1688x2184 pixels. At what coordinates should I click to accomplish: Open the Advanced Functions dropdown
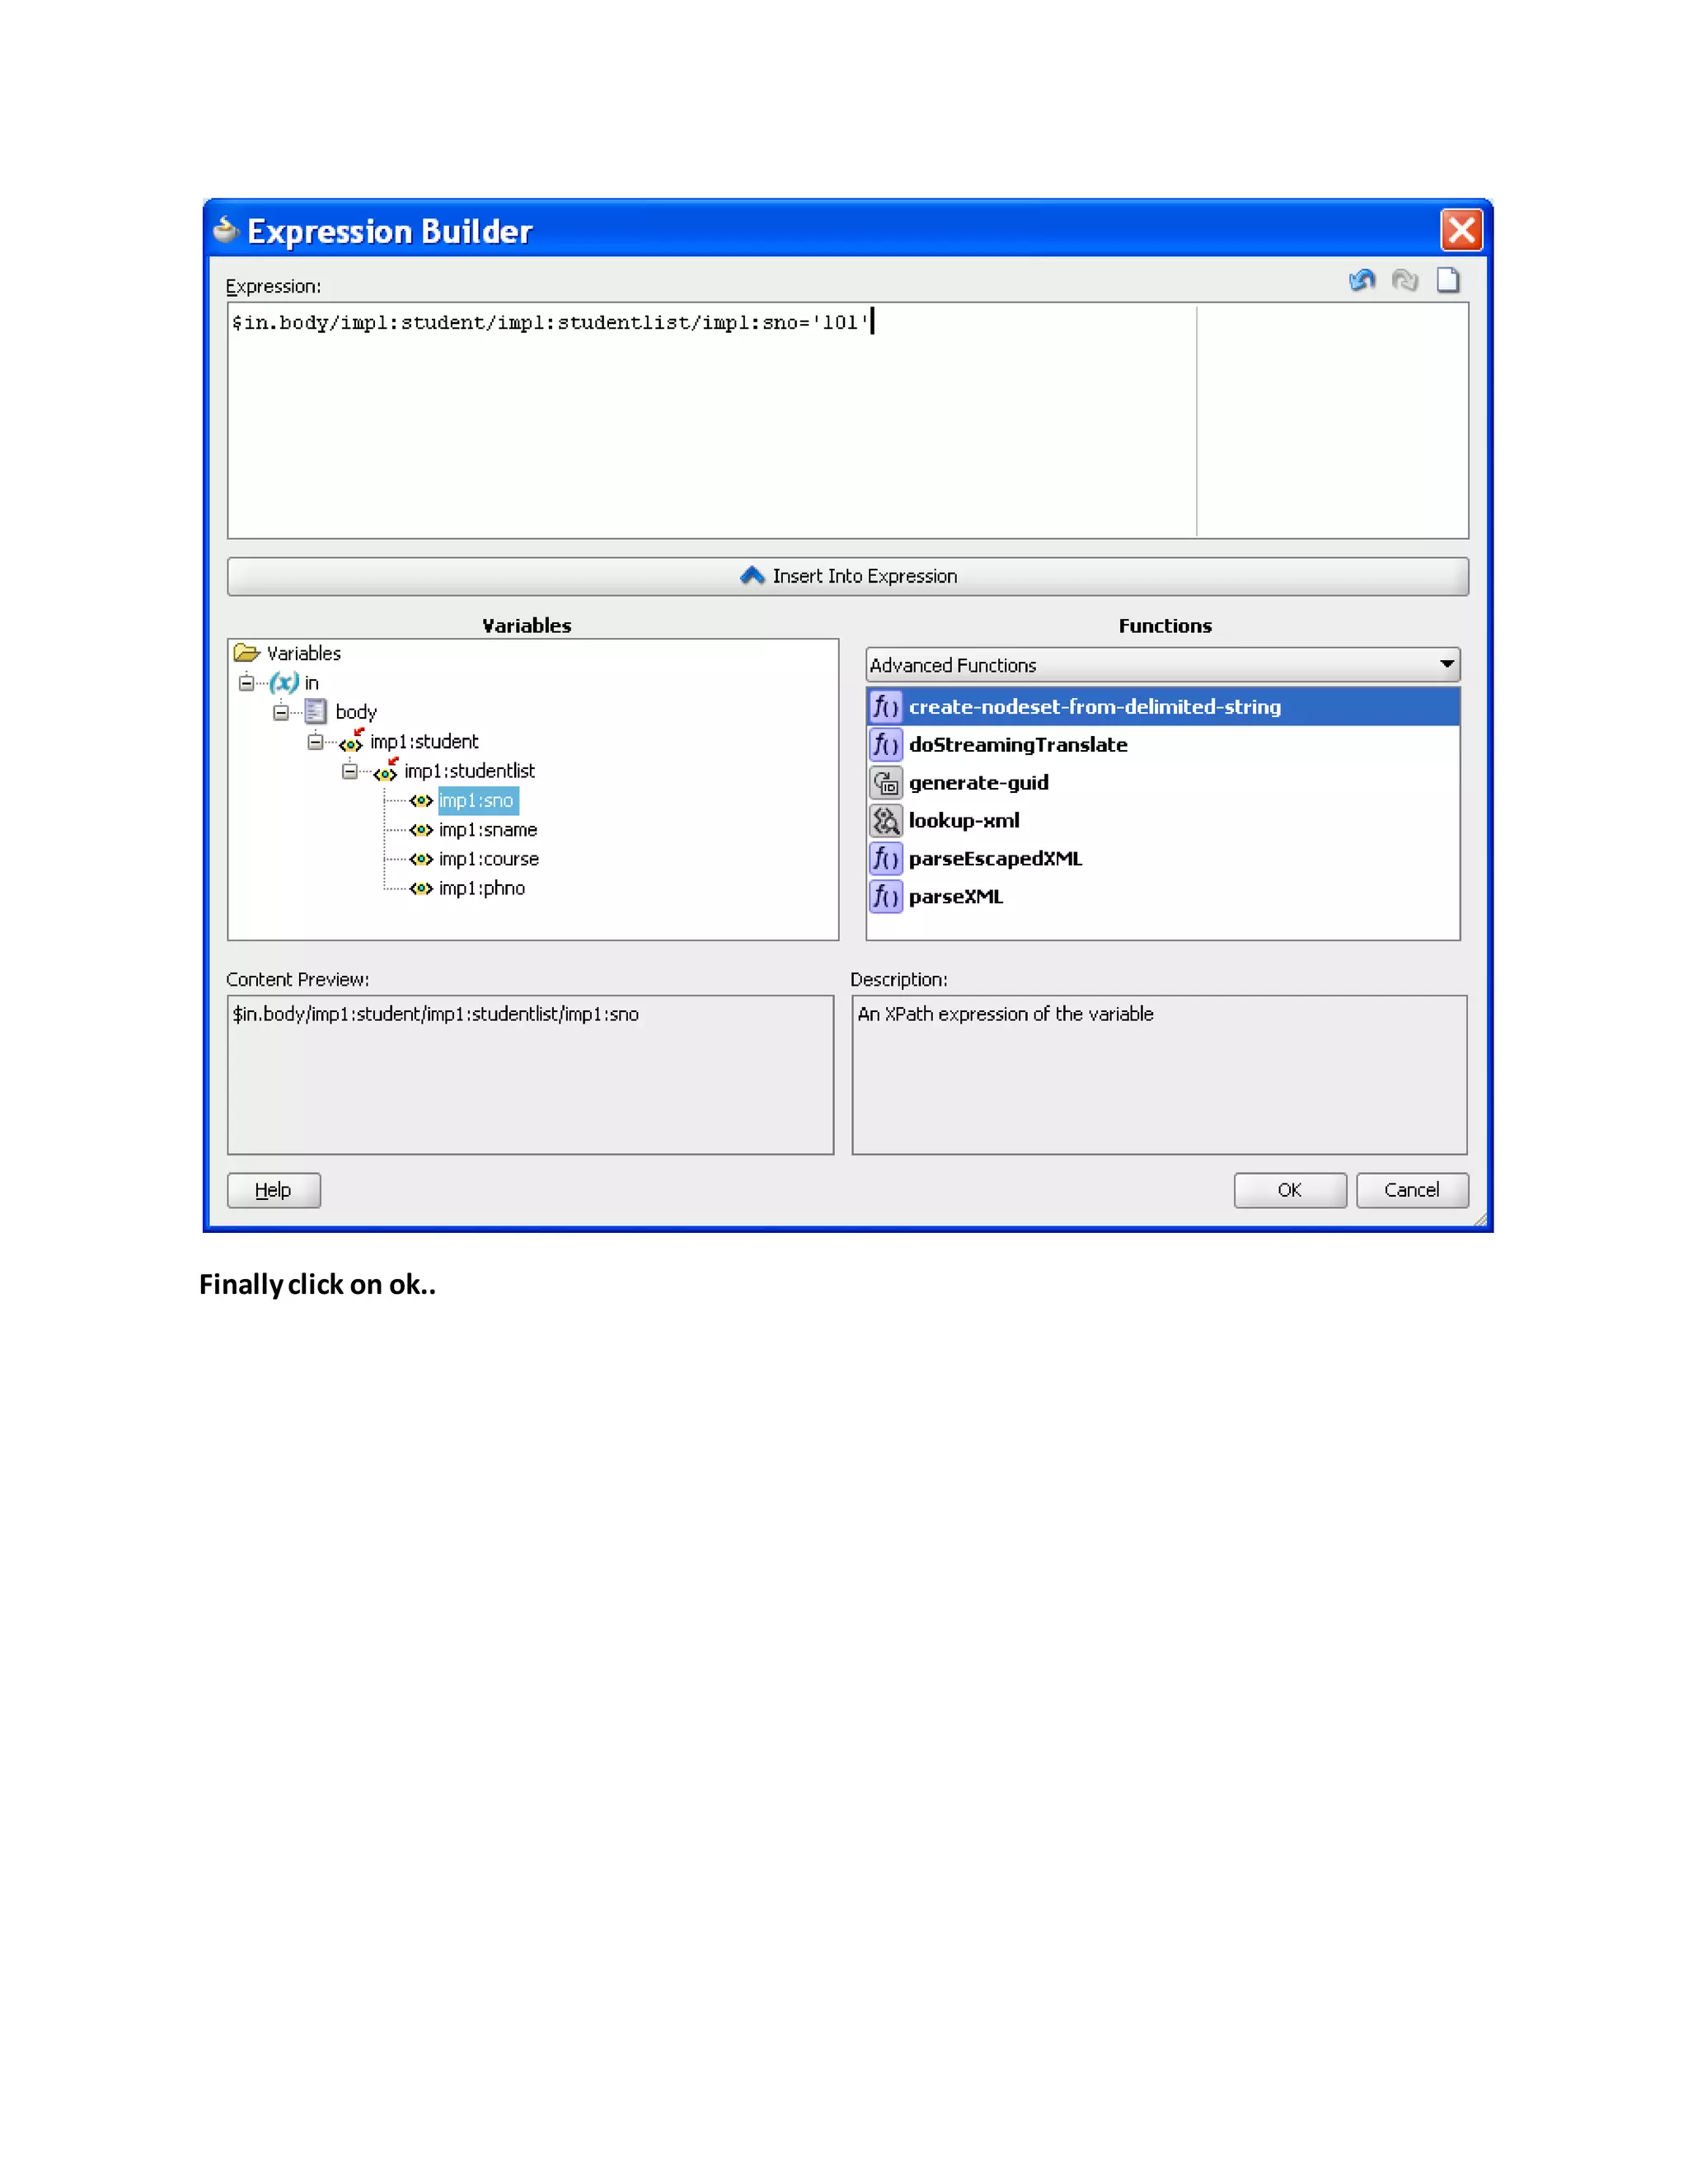tap(1446, 665)
